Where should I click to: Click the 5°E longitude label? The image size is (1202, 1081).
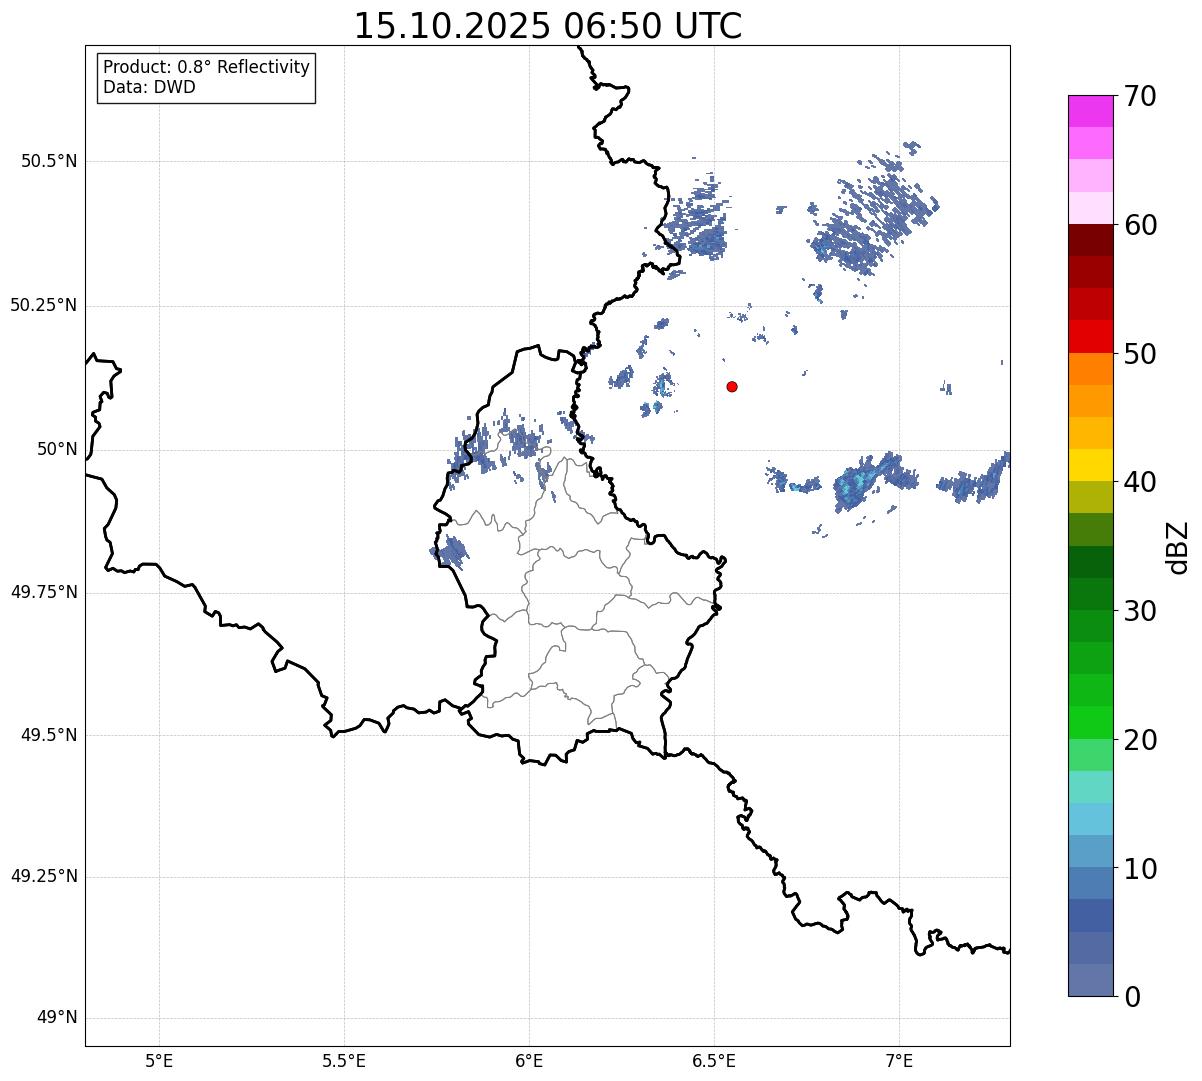tap(159, 1061)
